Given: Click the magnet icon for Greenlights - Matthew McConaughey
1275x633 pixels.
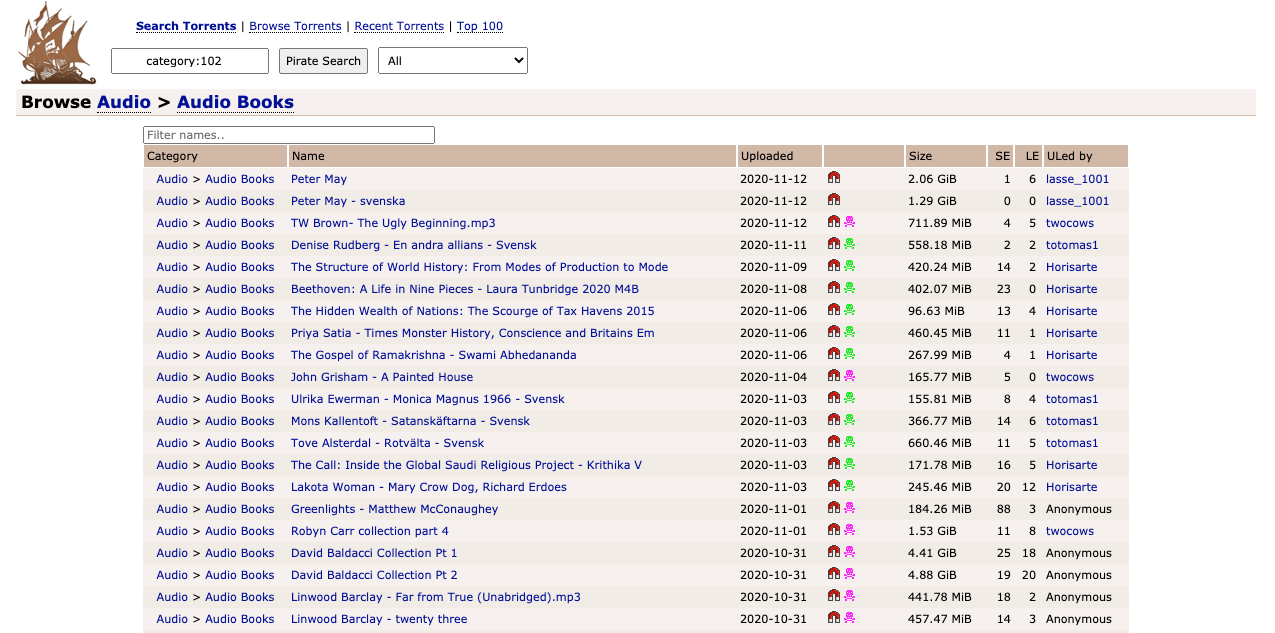Looking at the screenshot, I should tap(834, 508).
